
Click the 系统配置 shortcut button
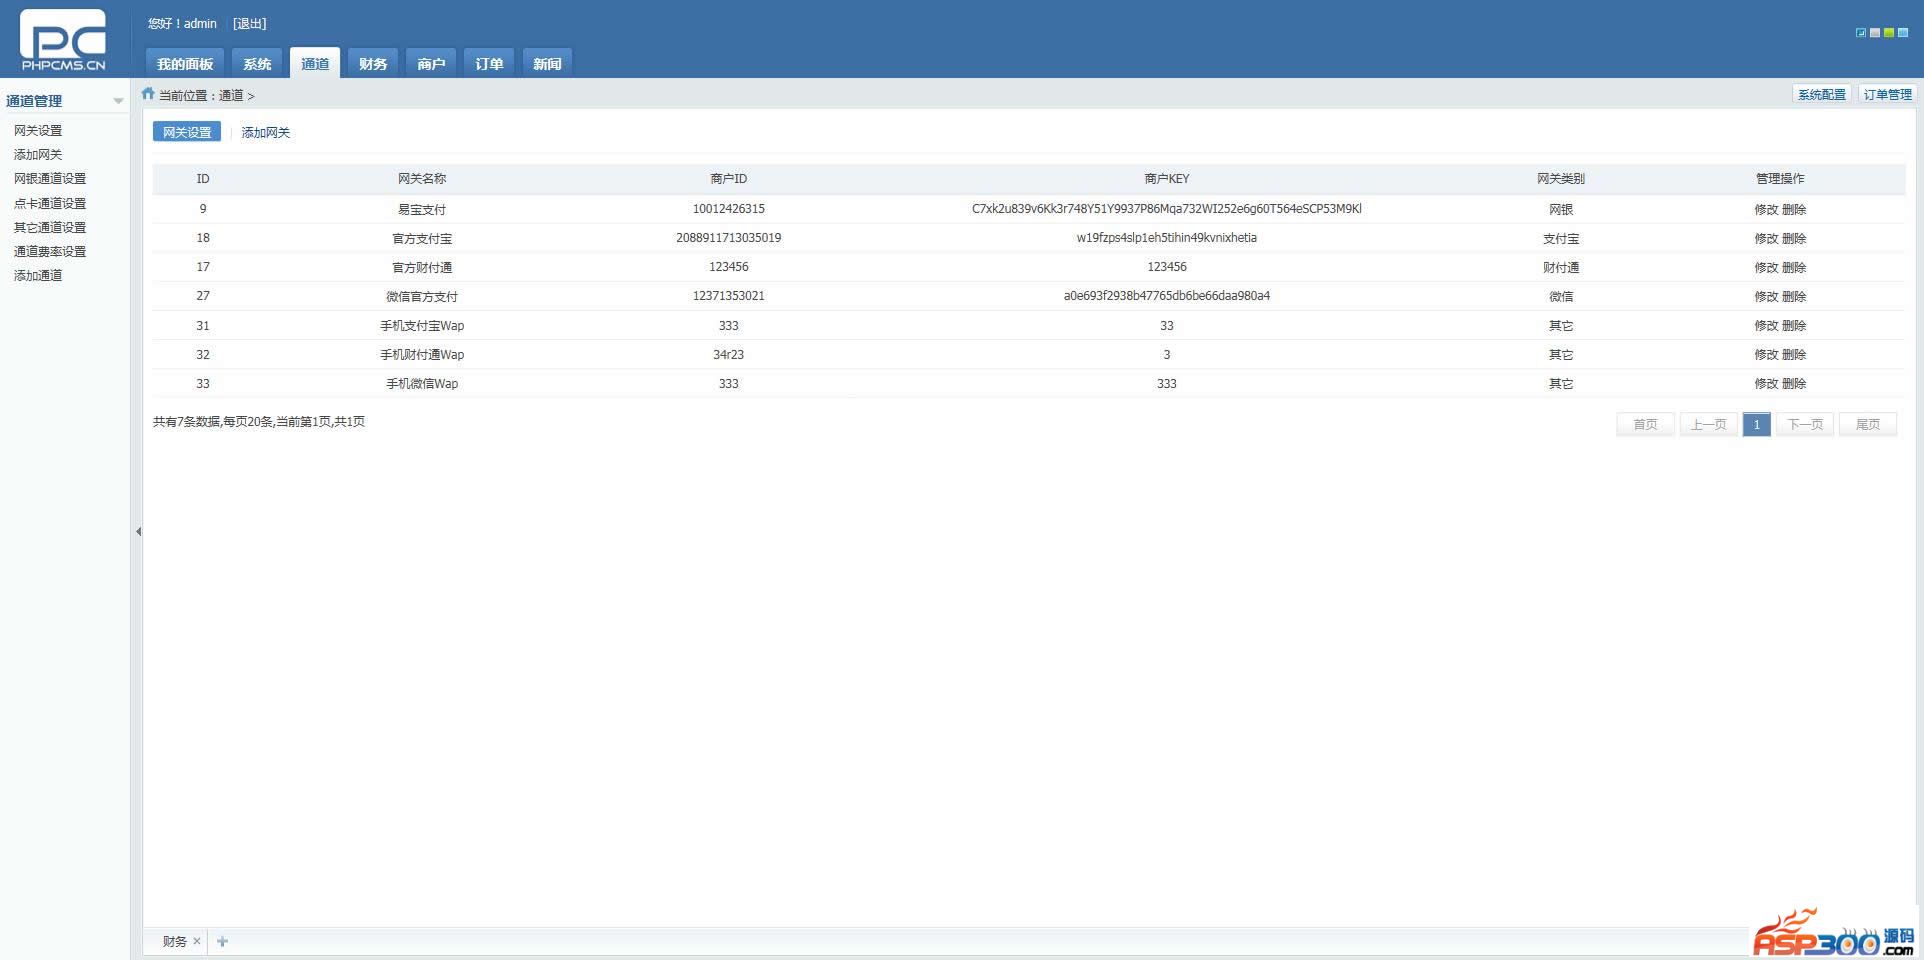[x=1821, y=95]
